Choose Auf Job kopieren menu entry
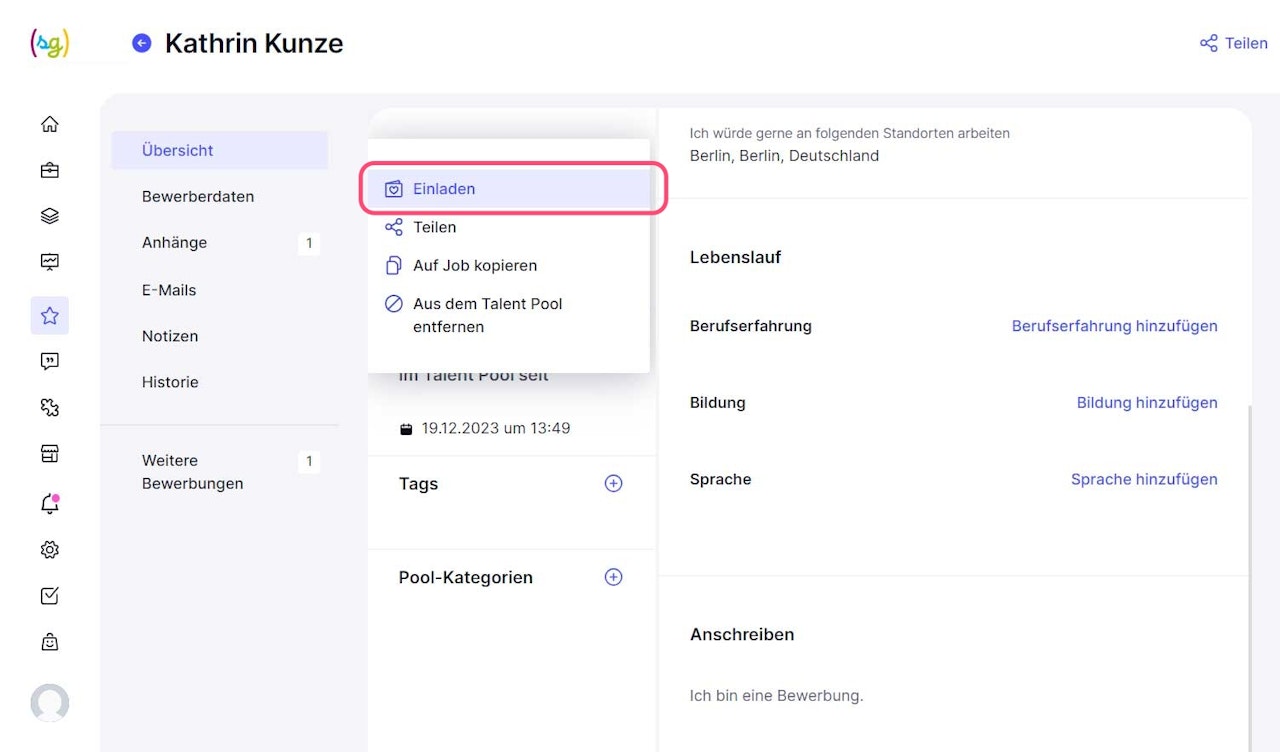The image size is (1280, 752). [475, 265]
